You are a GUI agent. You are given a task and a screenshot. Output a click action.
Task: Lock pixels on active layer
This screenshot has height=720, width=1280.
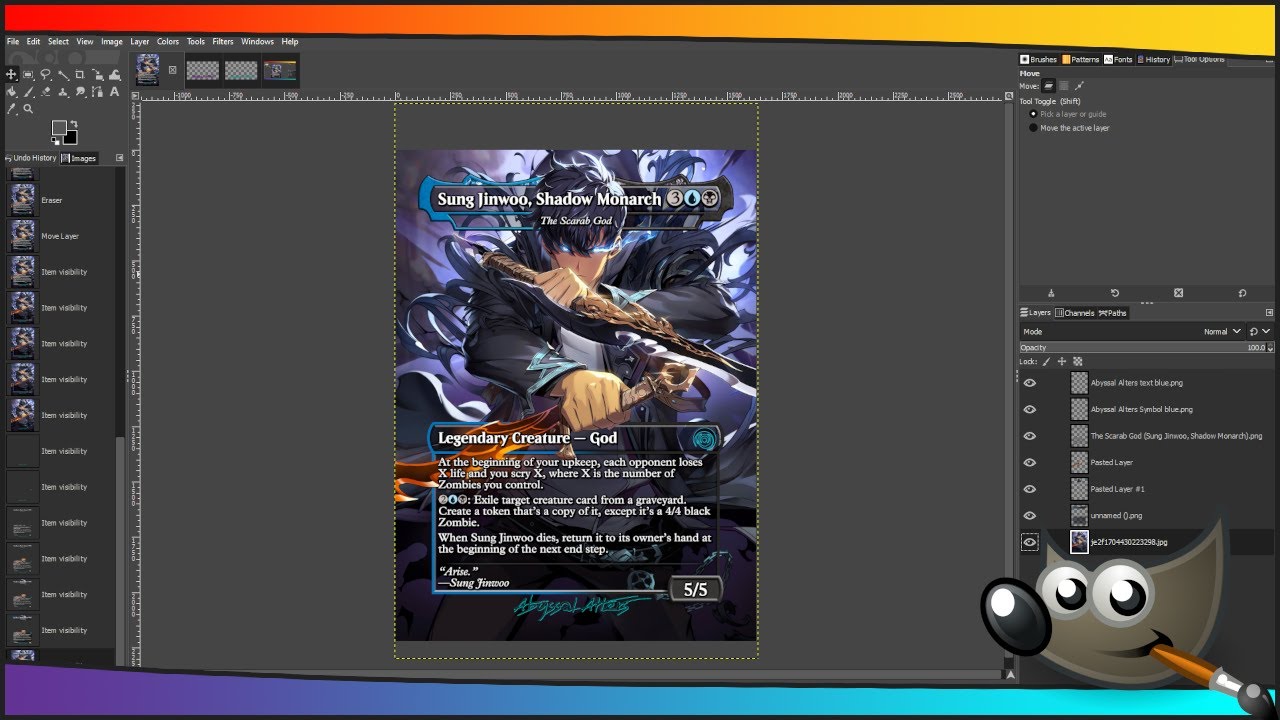click(x=1046, y=361)
